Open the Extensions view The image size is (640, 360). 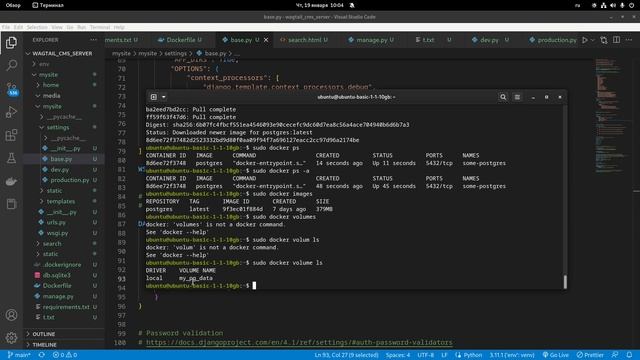[x=11, y=135]
